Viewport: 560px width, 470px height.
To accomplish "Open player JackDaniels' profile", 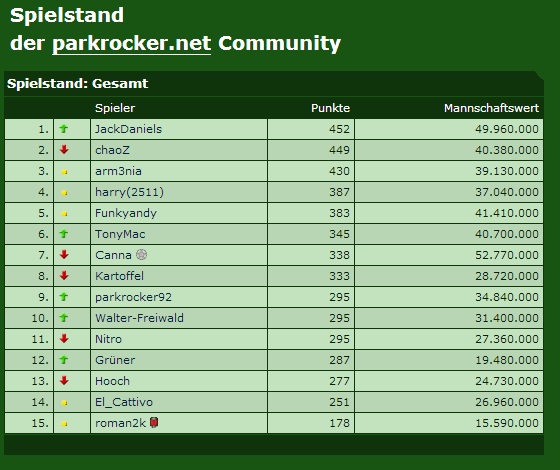I will [128, 129].
